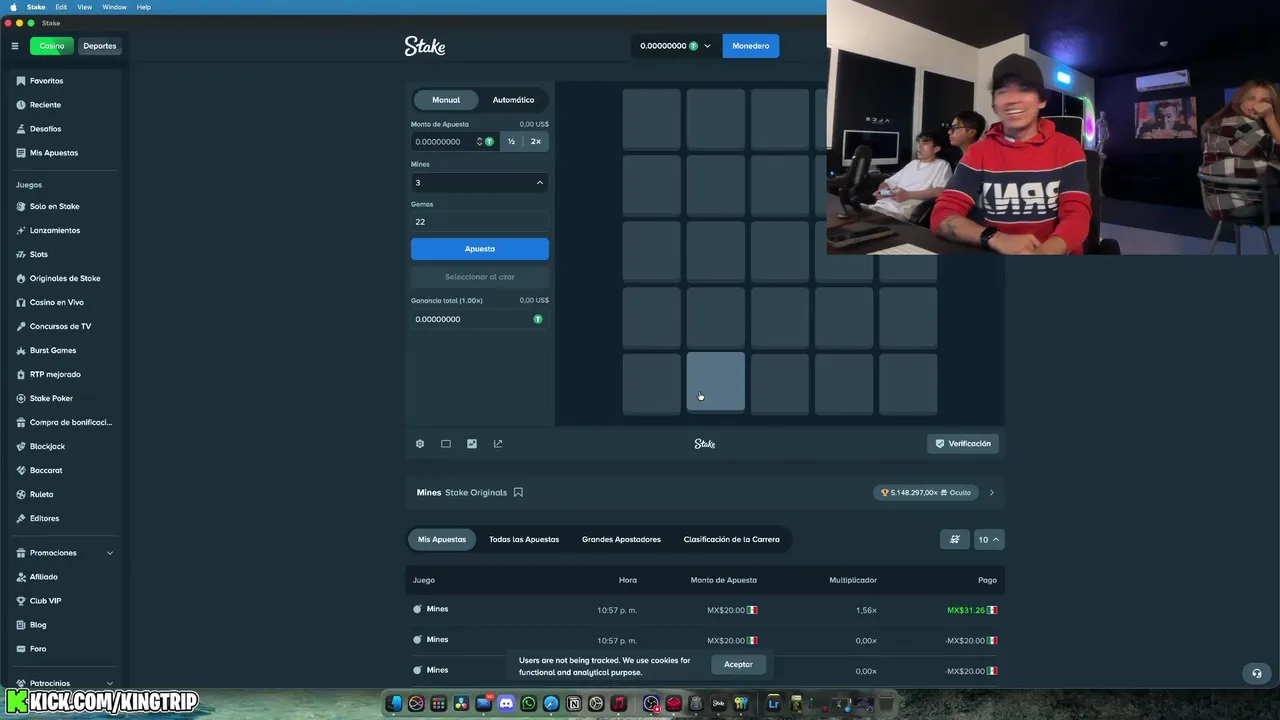1280x720 pixels.
Task: Reveal the highlighted mines tile under cursor
Action: point(715,382)
